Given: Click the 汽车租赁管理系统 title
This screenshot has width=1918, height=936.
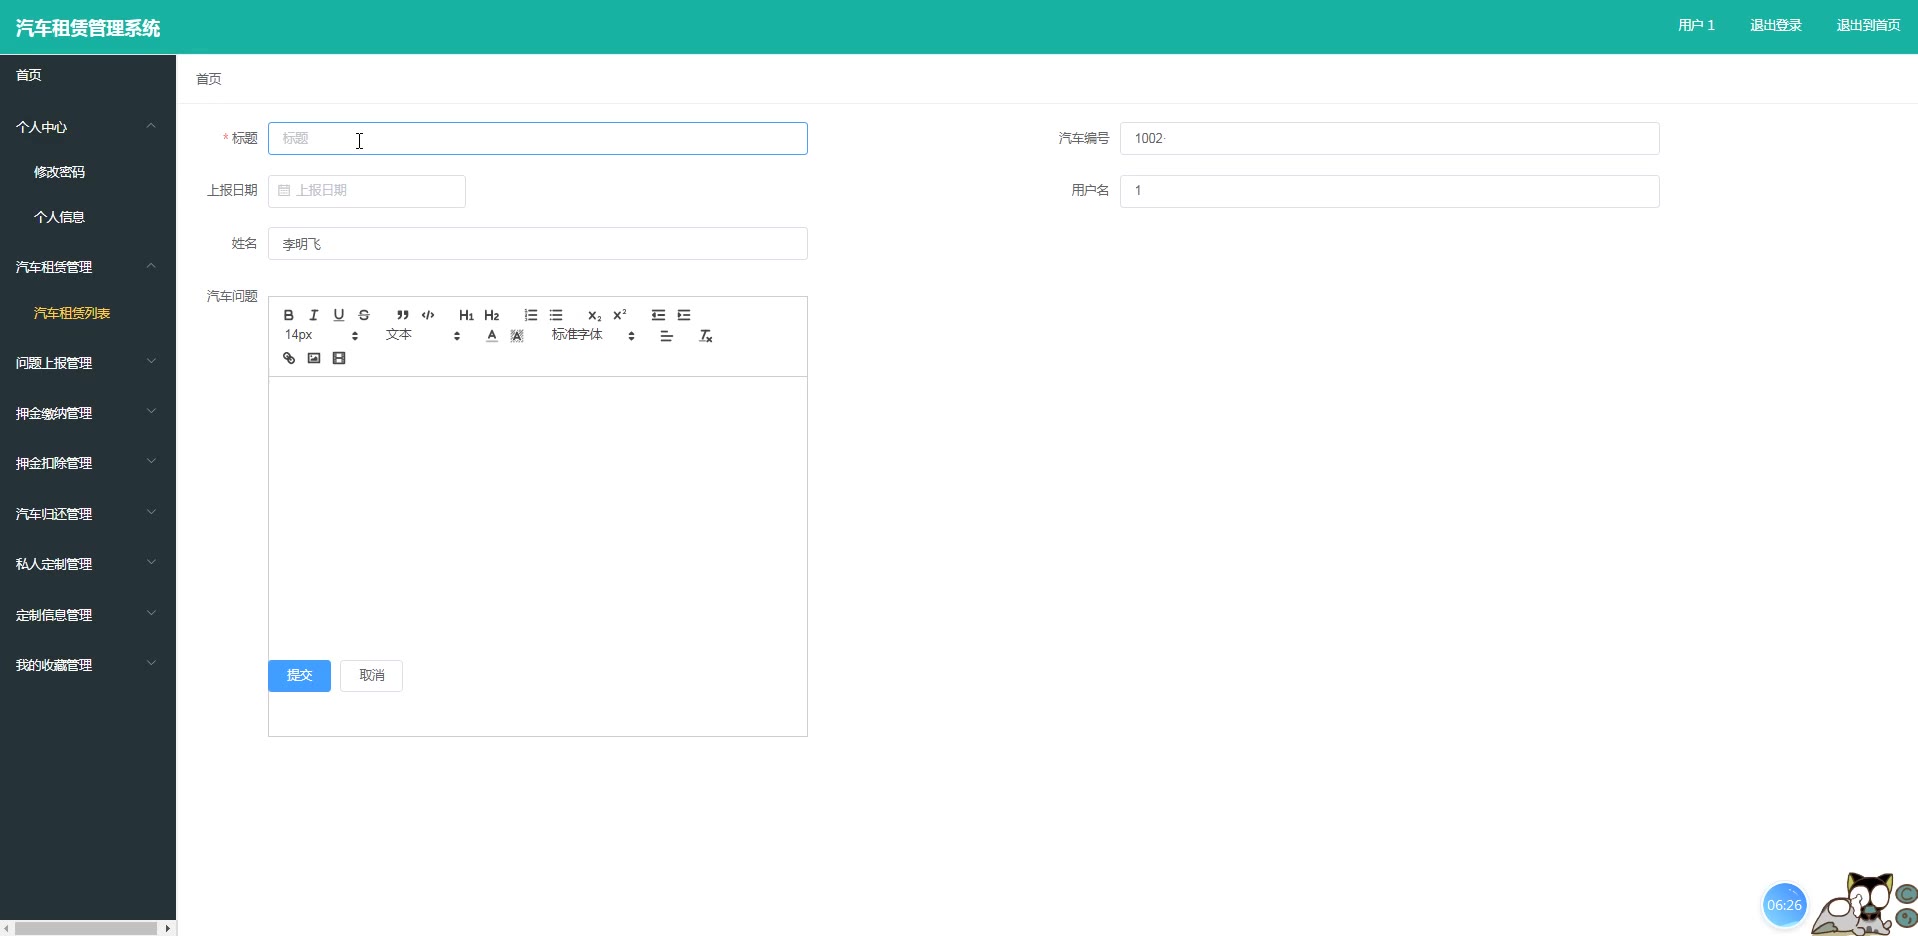Looking at the screenshot, I should click(88, 28).
